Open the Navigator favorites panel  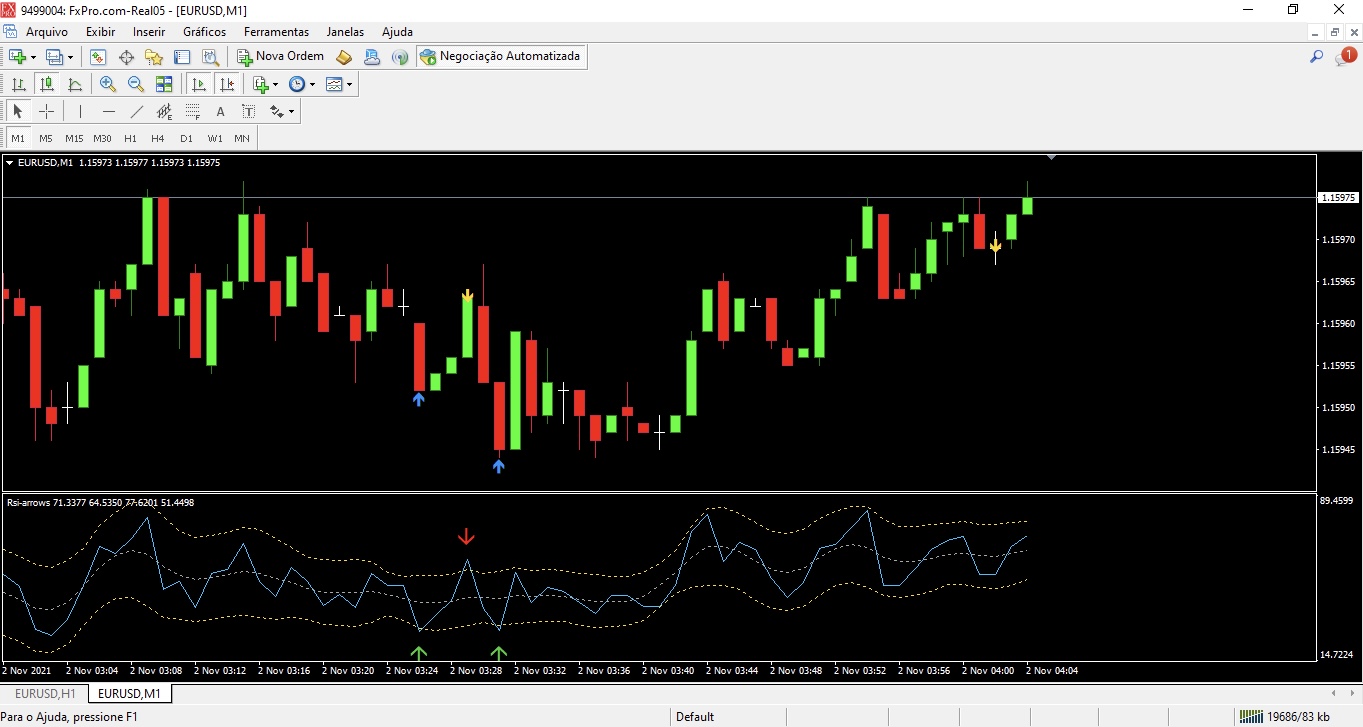tap(154, 57)
